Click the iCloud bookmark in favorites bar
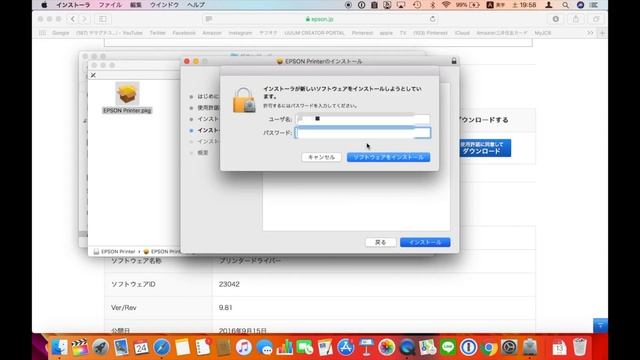Screen dimensions: 640x360 click(462, 33)
